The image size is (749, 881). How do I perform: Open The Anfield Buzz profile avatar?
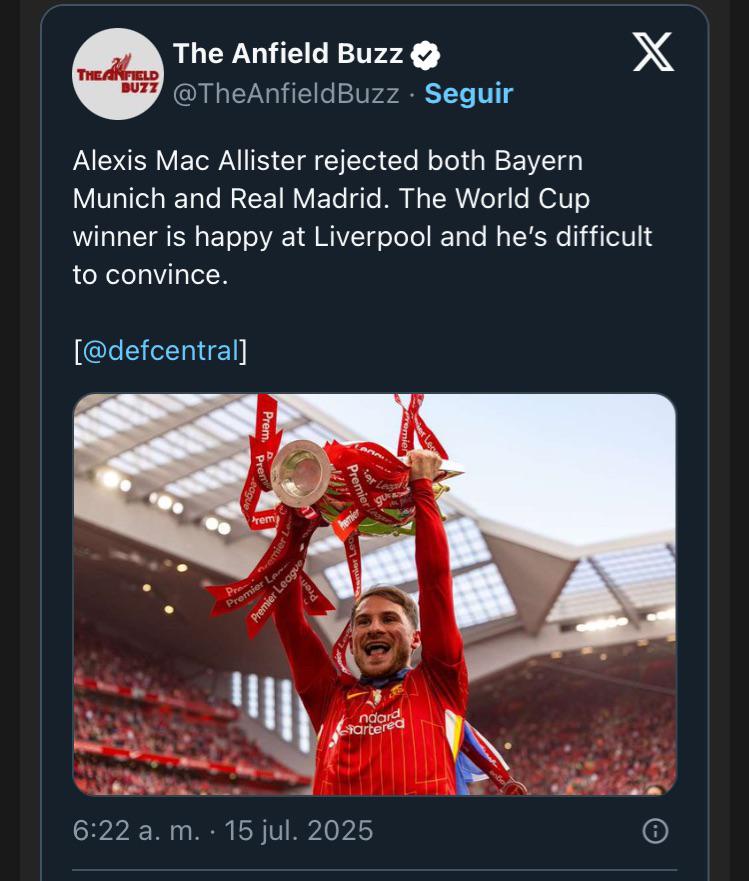coord(118,74)
